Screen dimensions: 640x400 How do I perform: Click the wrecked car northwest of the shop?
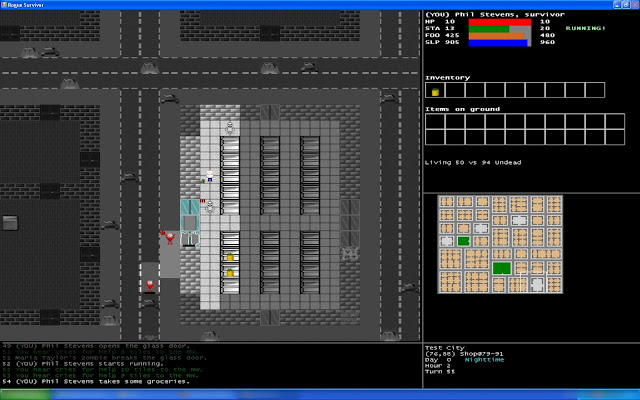click(x=169, y=98)
